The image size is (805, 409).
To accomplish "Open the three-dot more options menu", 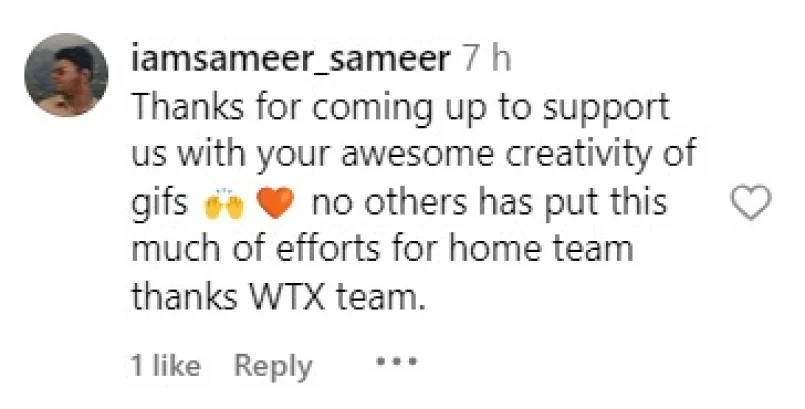I will tap(397, 362).
